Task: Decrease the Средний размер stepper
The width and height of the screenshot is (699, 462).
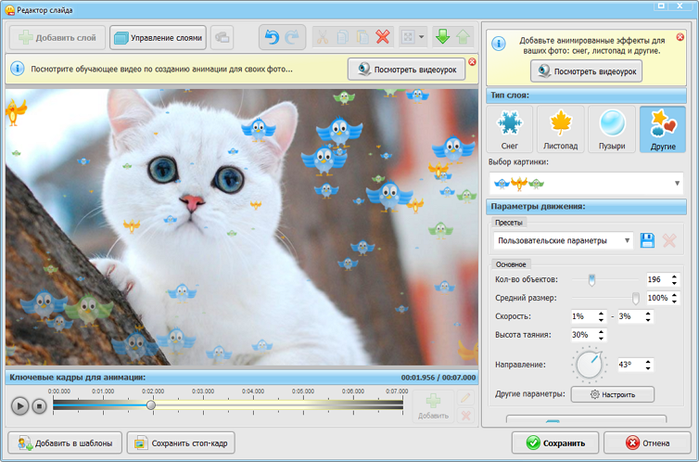Action: (674, 301)
